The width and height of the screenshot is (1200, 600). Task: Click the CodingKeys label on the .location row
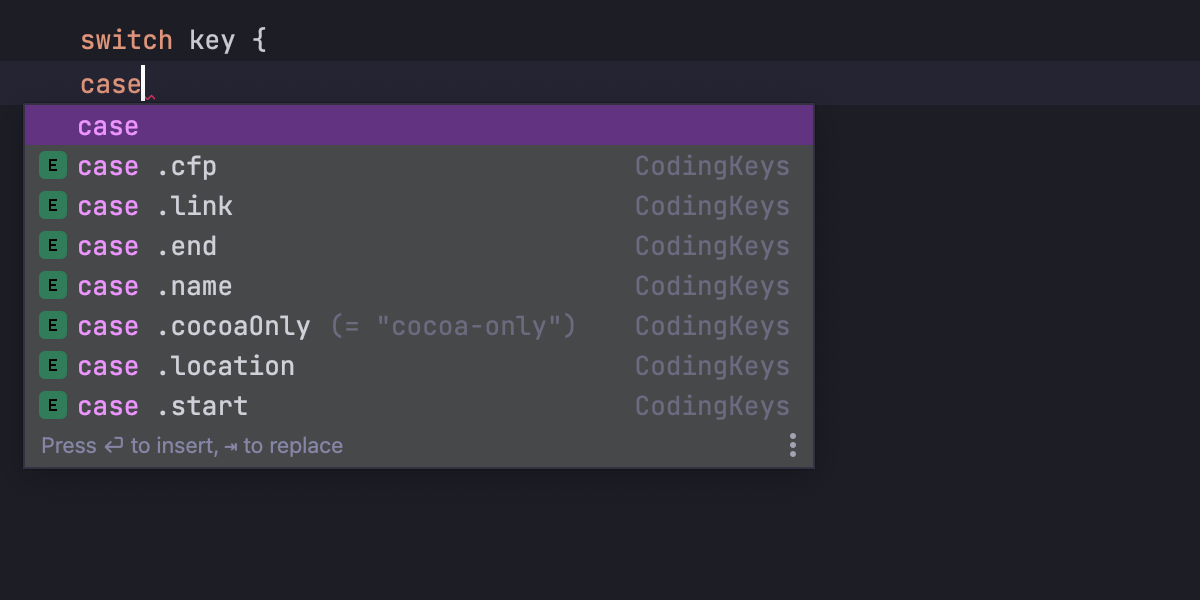click(712, 366)
